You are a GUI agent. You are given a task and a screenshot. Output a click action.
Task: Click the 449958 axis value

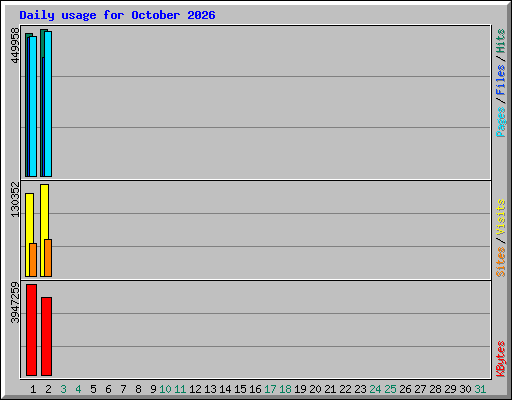pos(15,45)
